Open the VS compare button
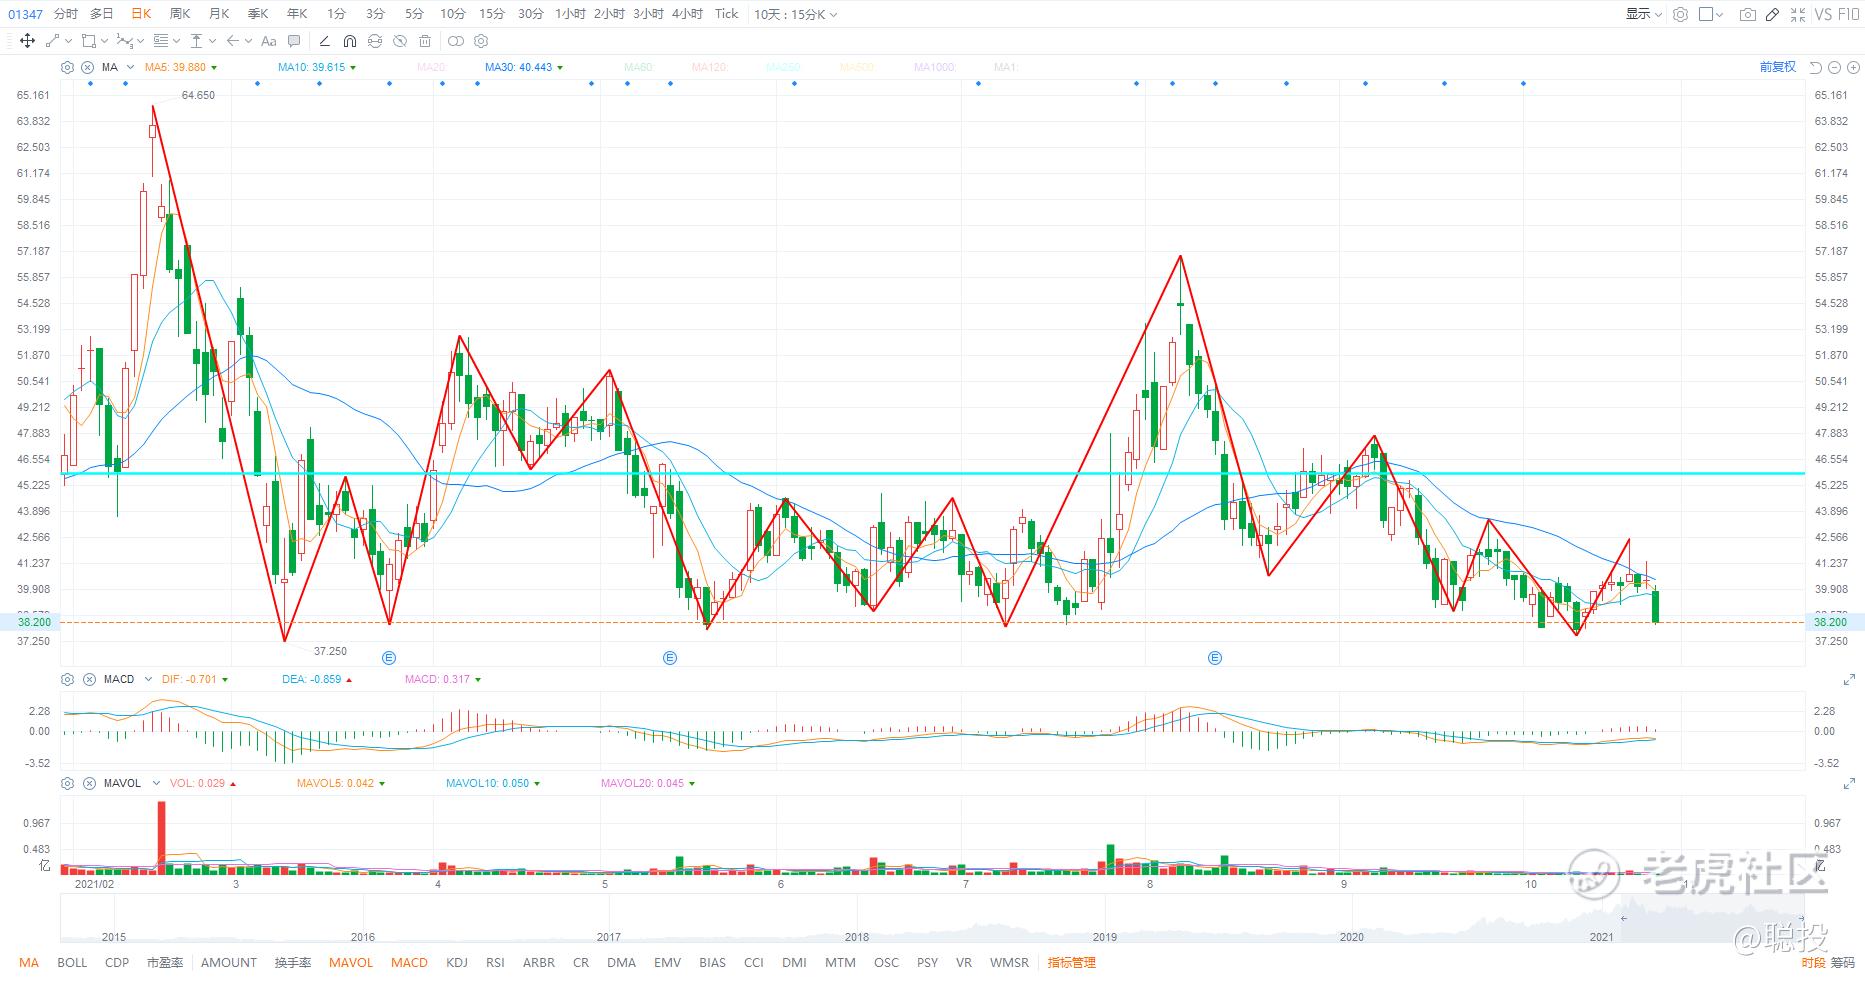The width and height of the screenshot is (1865, 981). pos(1823,14)
